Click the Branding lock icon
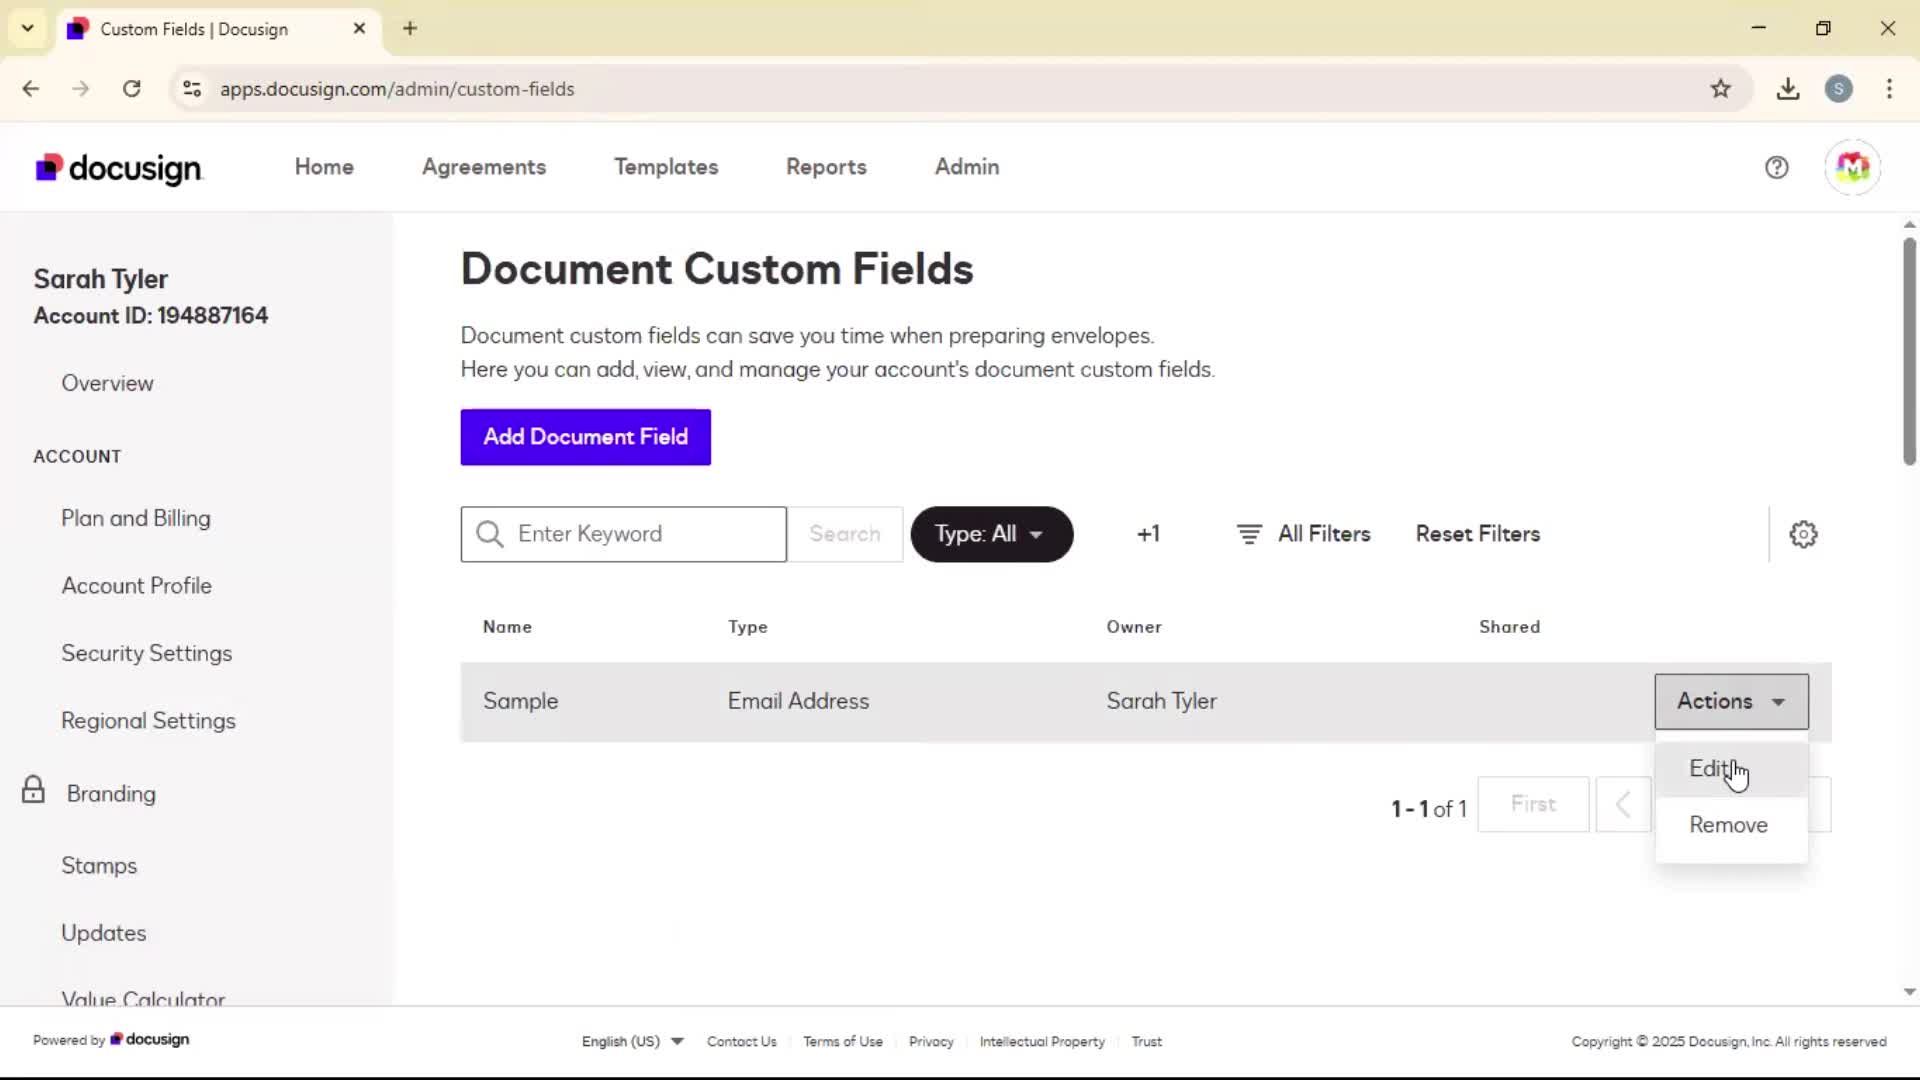The height and width of the screenshot is (1080, 1920). [x=33, y=790]
